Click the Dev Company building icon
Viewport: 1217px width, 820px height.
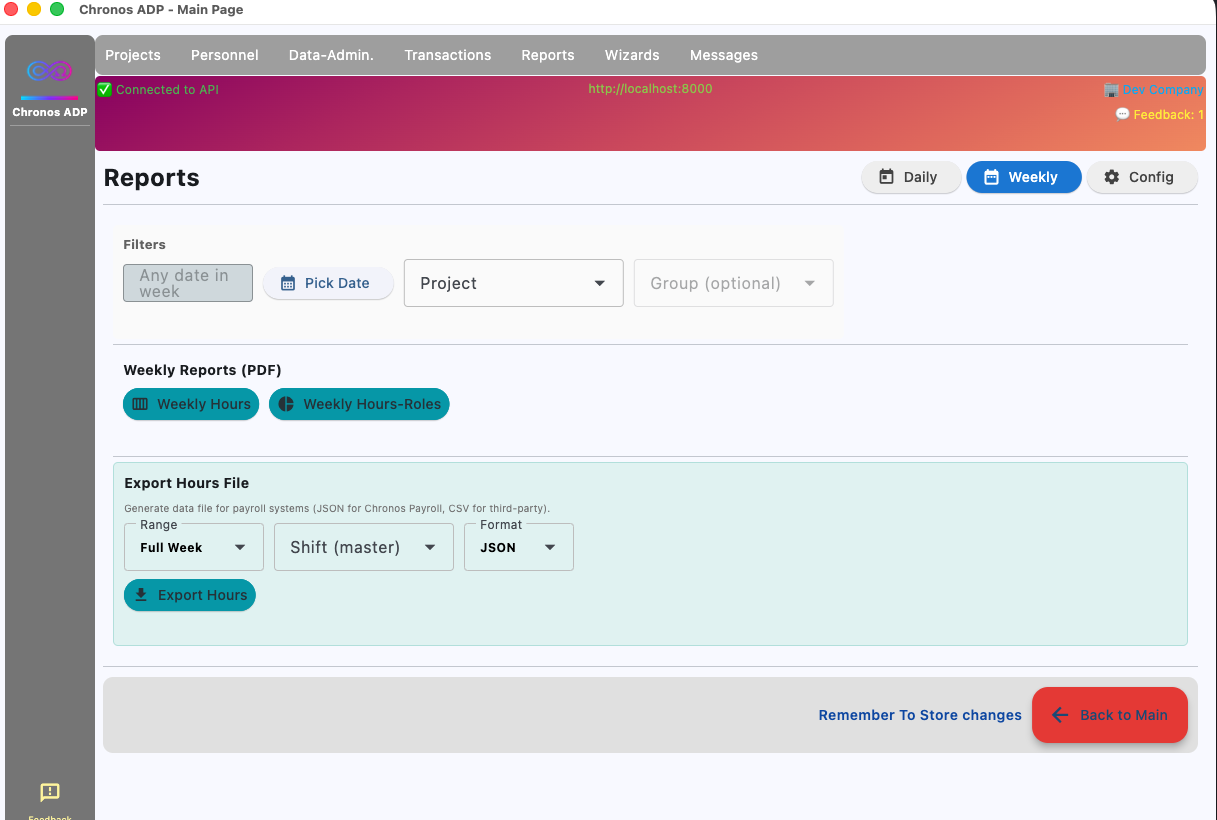[1111, 90]
